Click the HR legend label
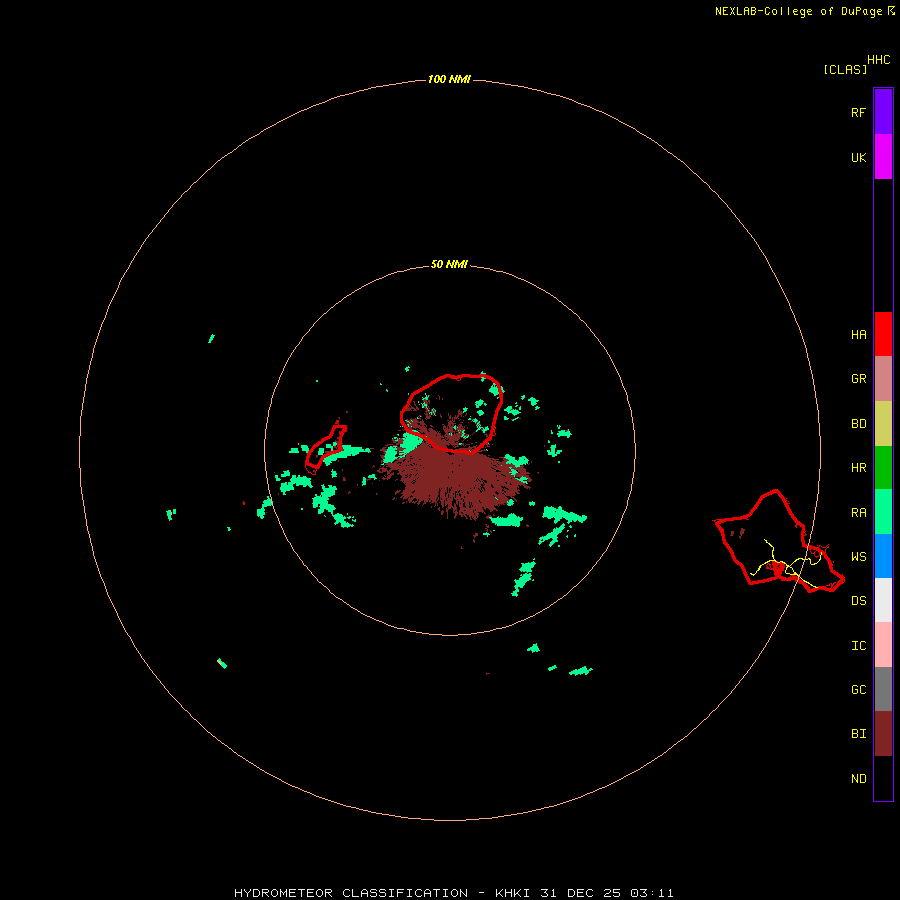900x900 pixels. click(x=859, y=468)
